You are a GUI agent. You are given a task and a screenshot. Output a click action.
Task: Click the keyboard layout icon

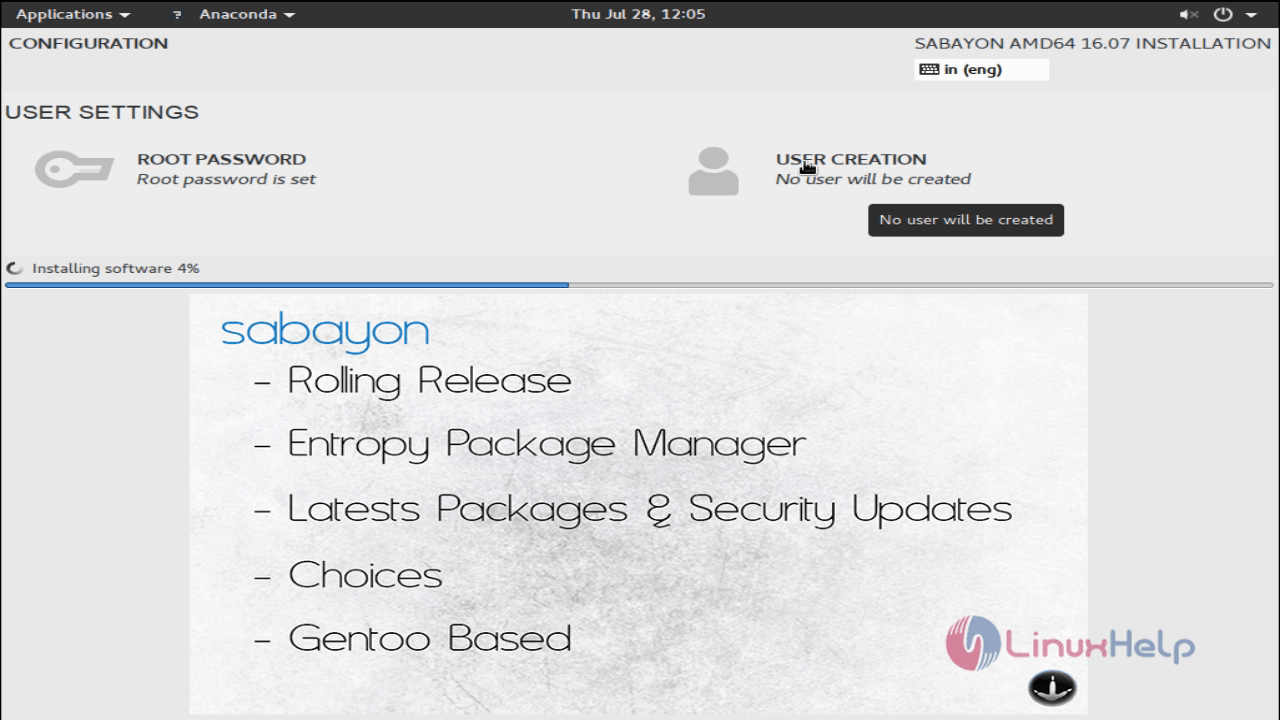click(929, 69)
